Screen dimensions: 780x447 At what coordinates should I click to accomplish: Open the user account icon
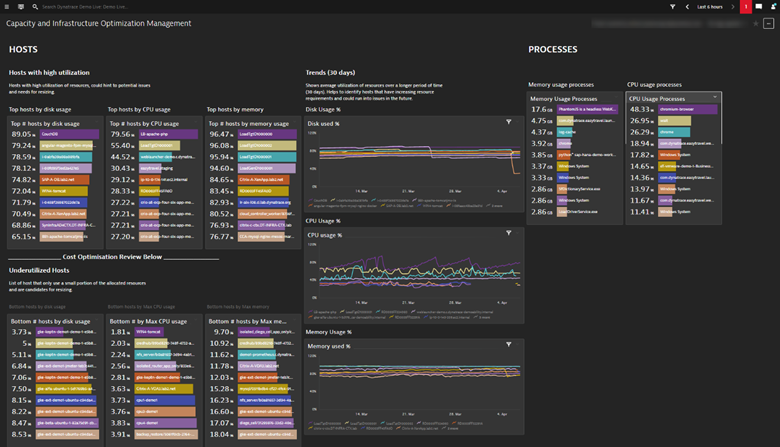point(774,6)
